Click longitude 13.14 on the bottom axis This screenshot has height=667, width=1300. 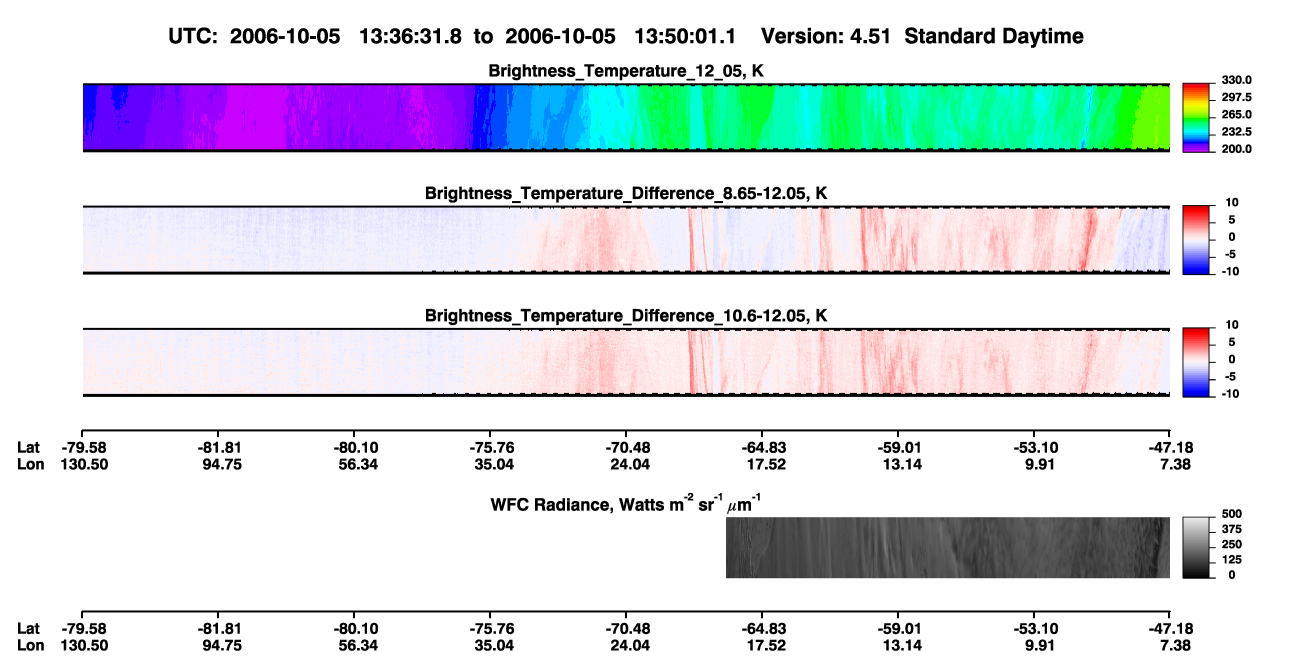(x=901, y=645)
